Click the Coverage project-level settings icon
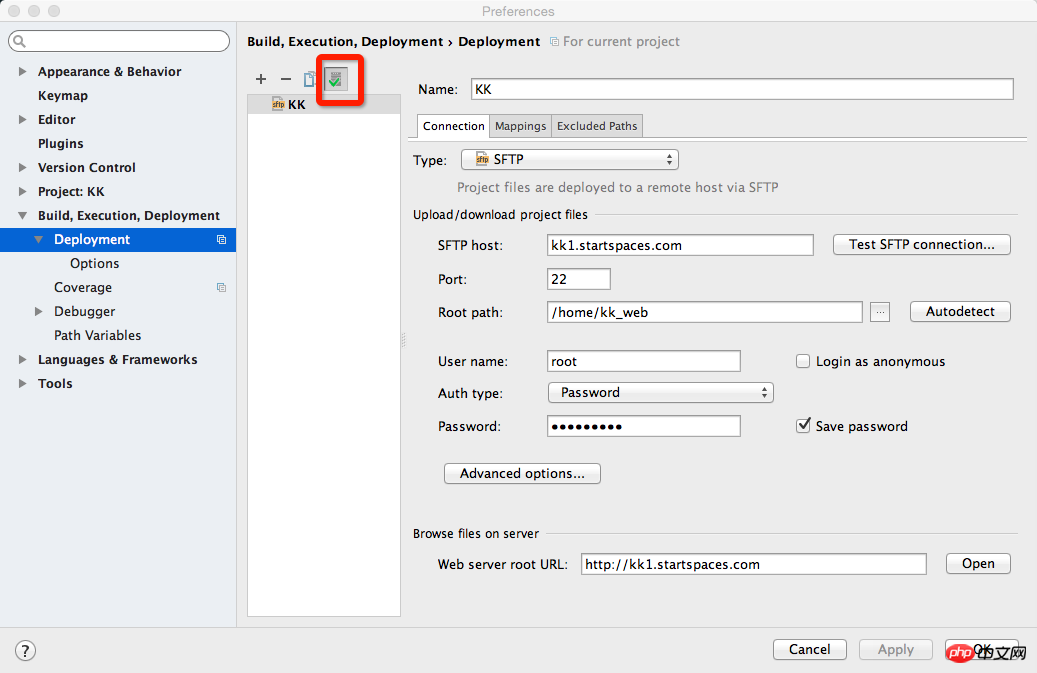This screenshot has width=1037, height=673. pos(222,288)
